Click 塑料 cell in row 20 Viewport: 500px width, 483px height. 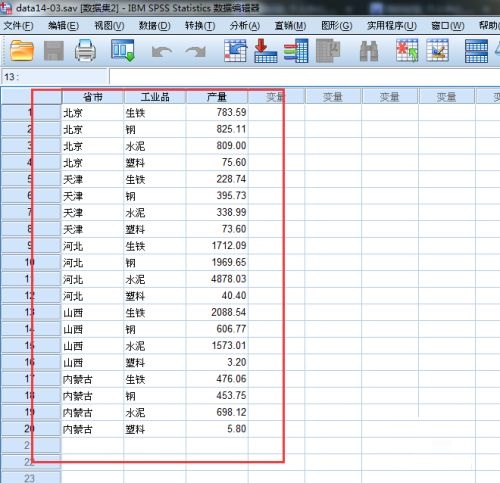pyautogui.click(x=155, y=429)
